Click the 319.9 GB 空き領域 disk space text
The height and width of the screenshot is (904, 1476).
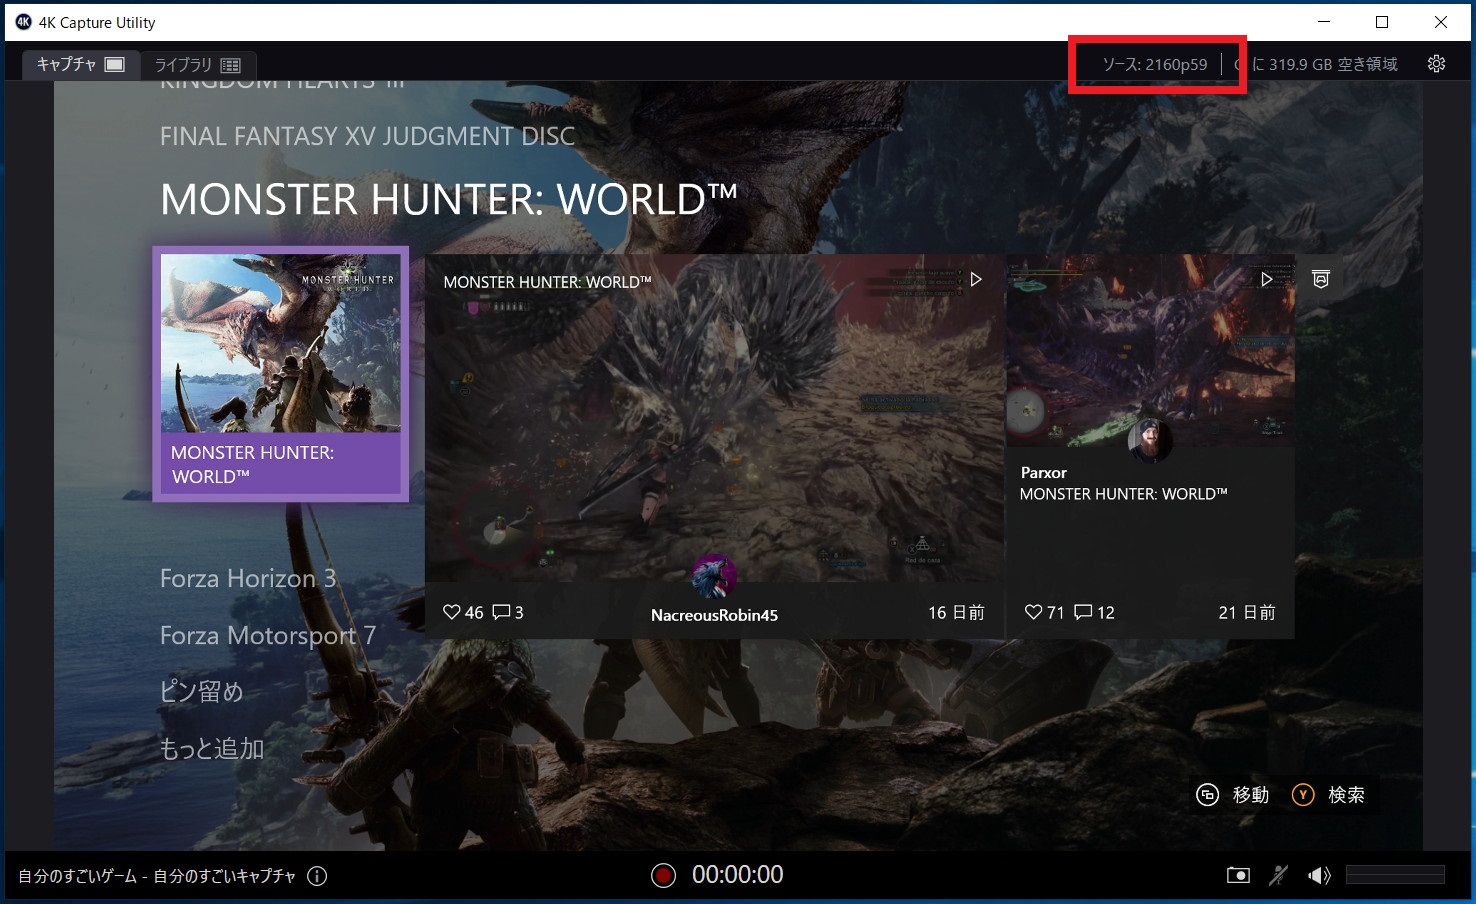[x=1333, y=65]
